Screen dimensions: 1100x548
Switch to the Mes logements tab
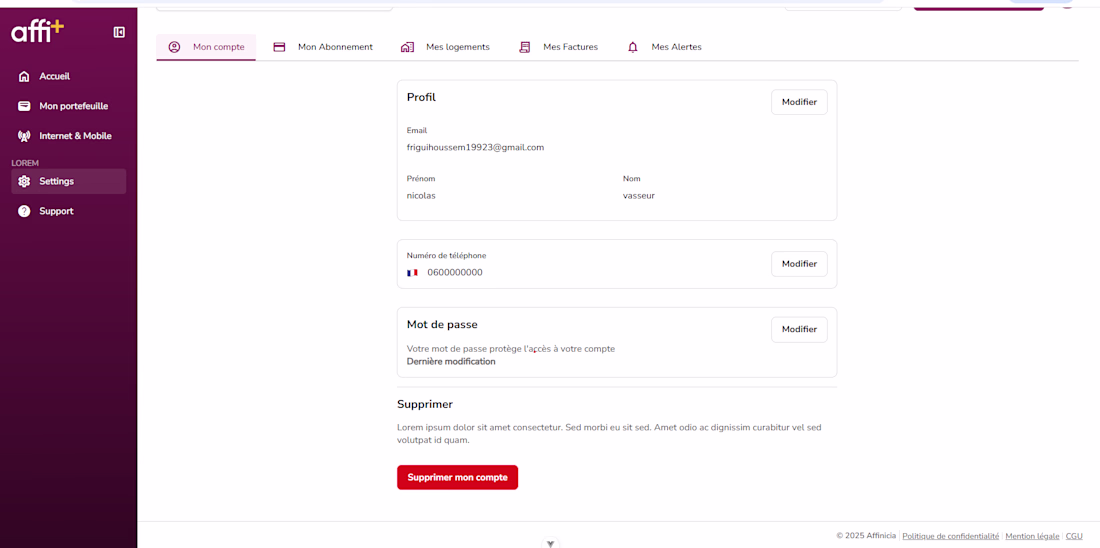pyautogui.click(x=445, y=47)
